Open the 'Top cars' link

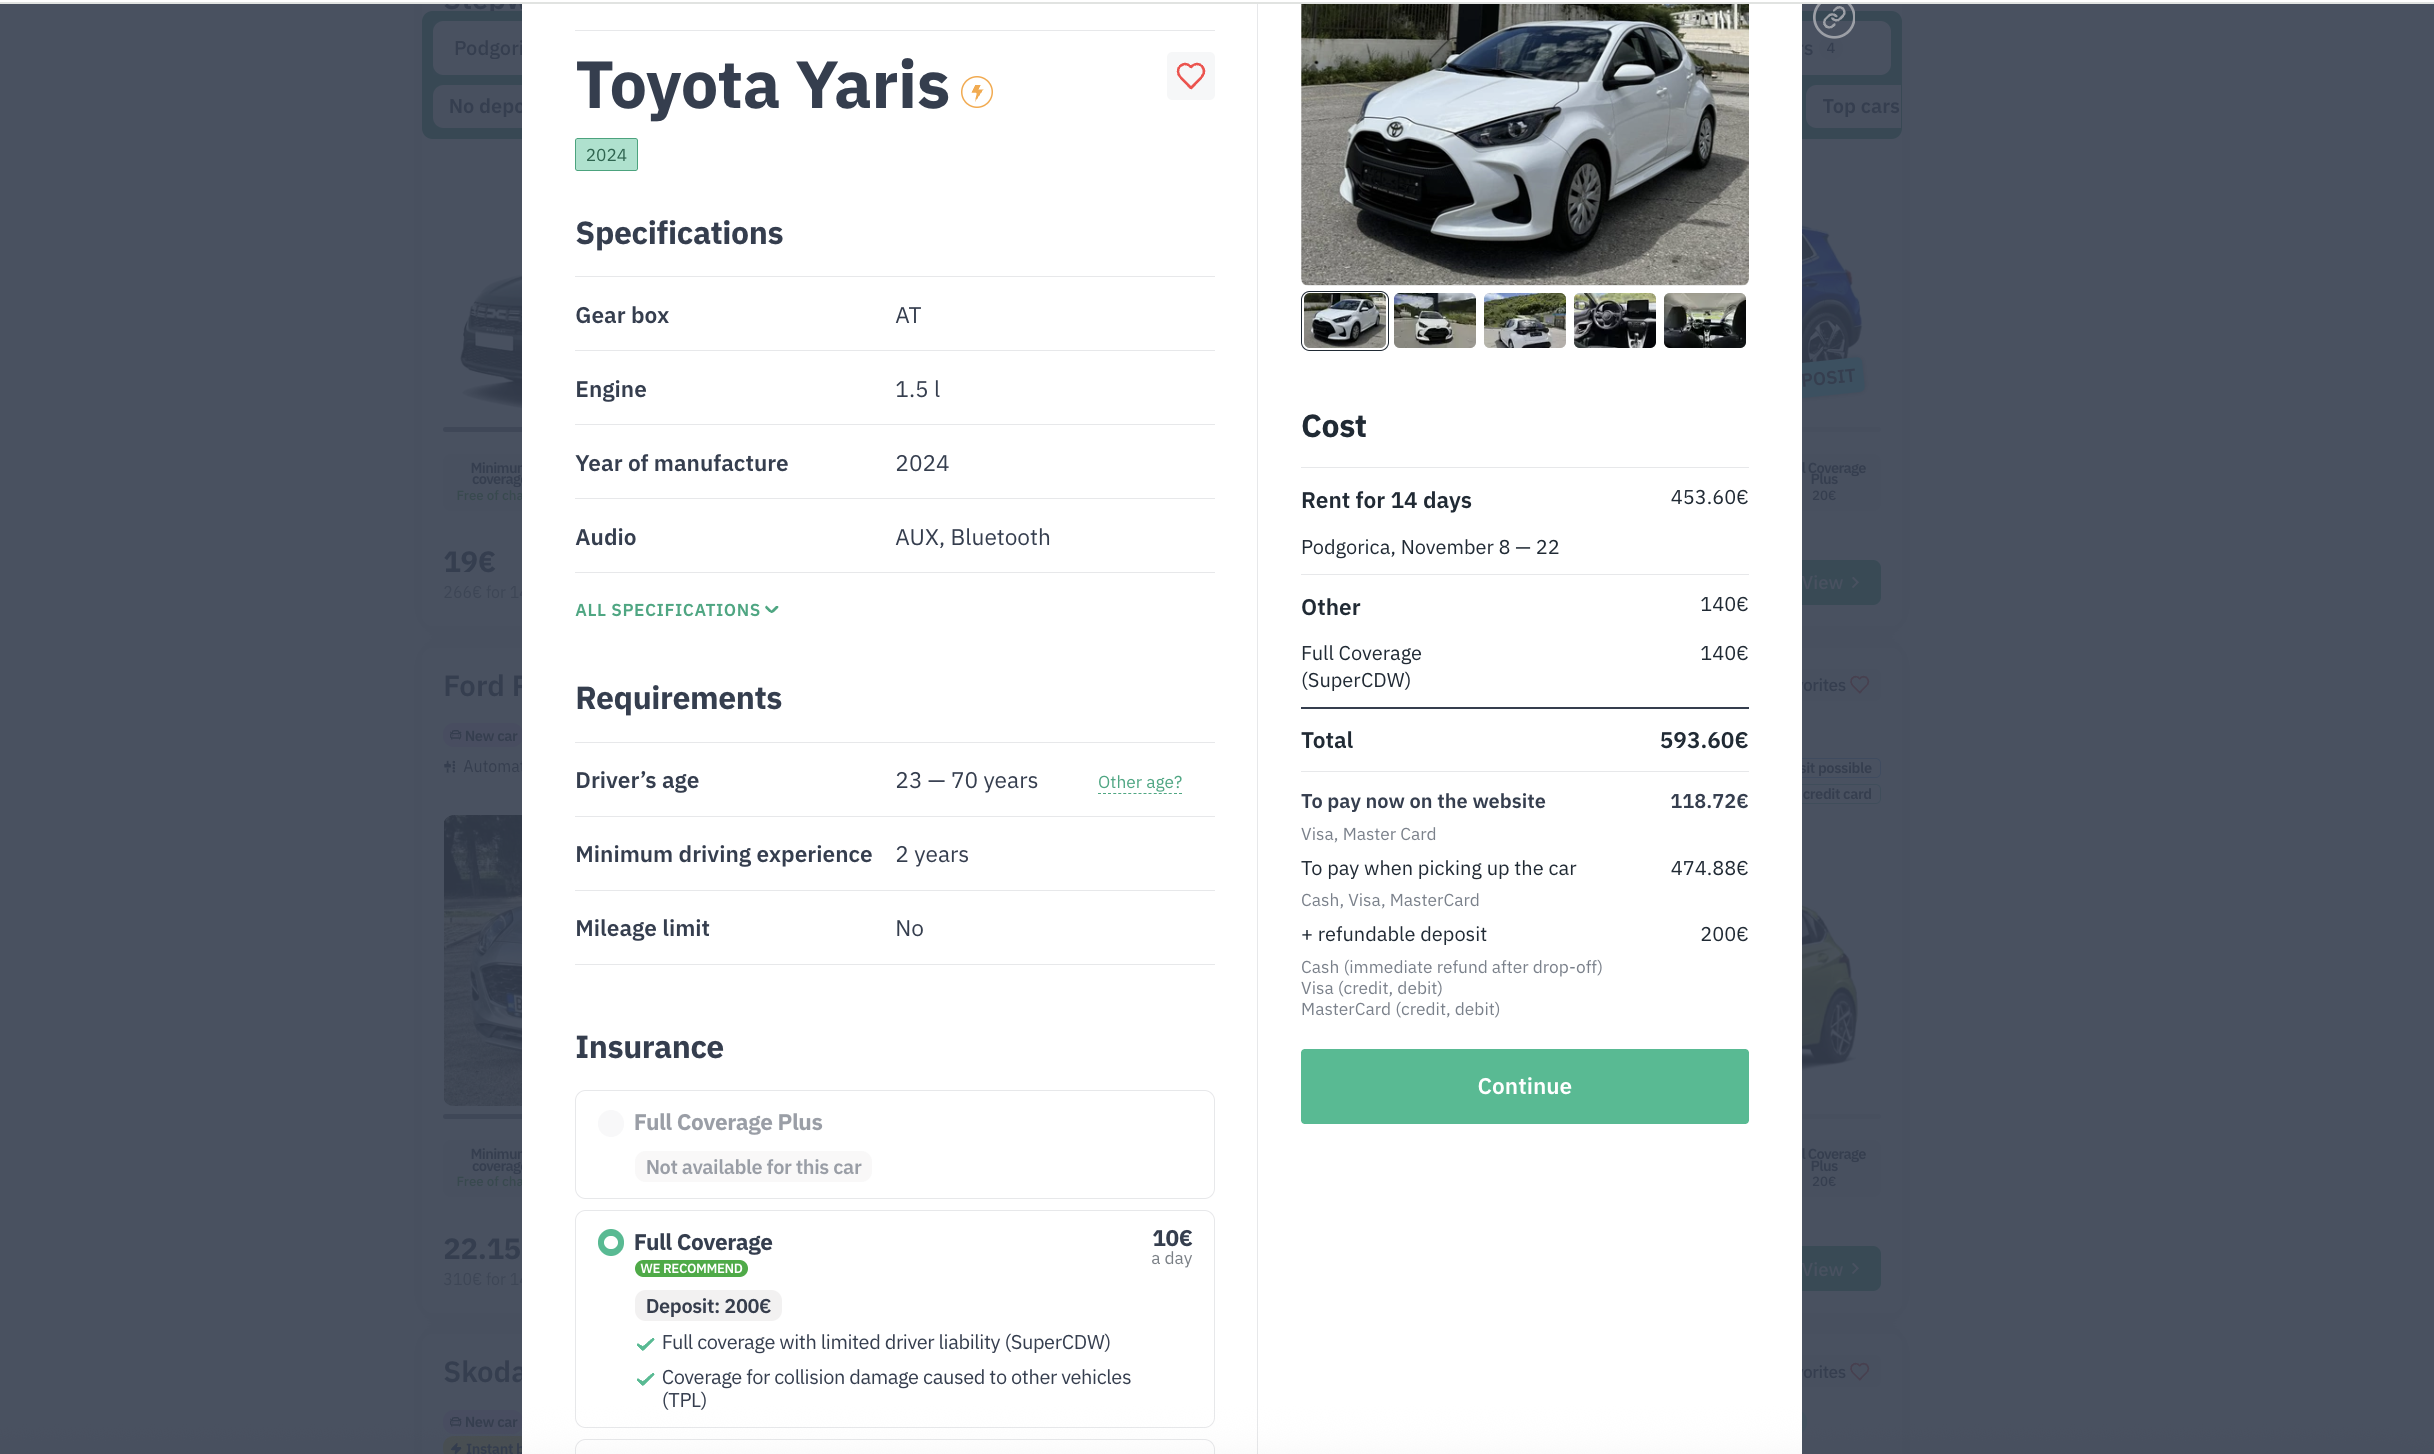point(1860,105)
